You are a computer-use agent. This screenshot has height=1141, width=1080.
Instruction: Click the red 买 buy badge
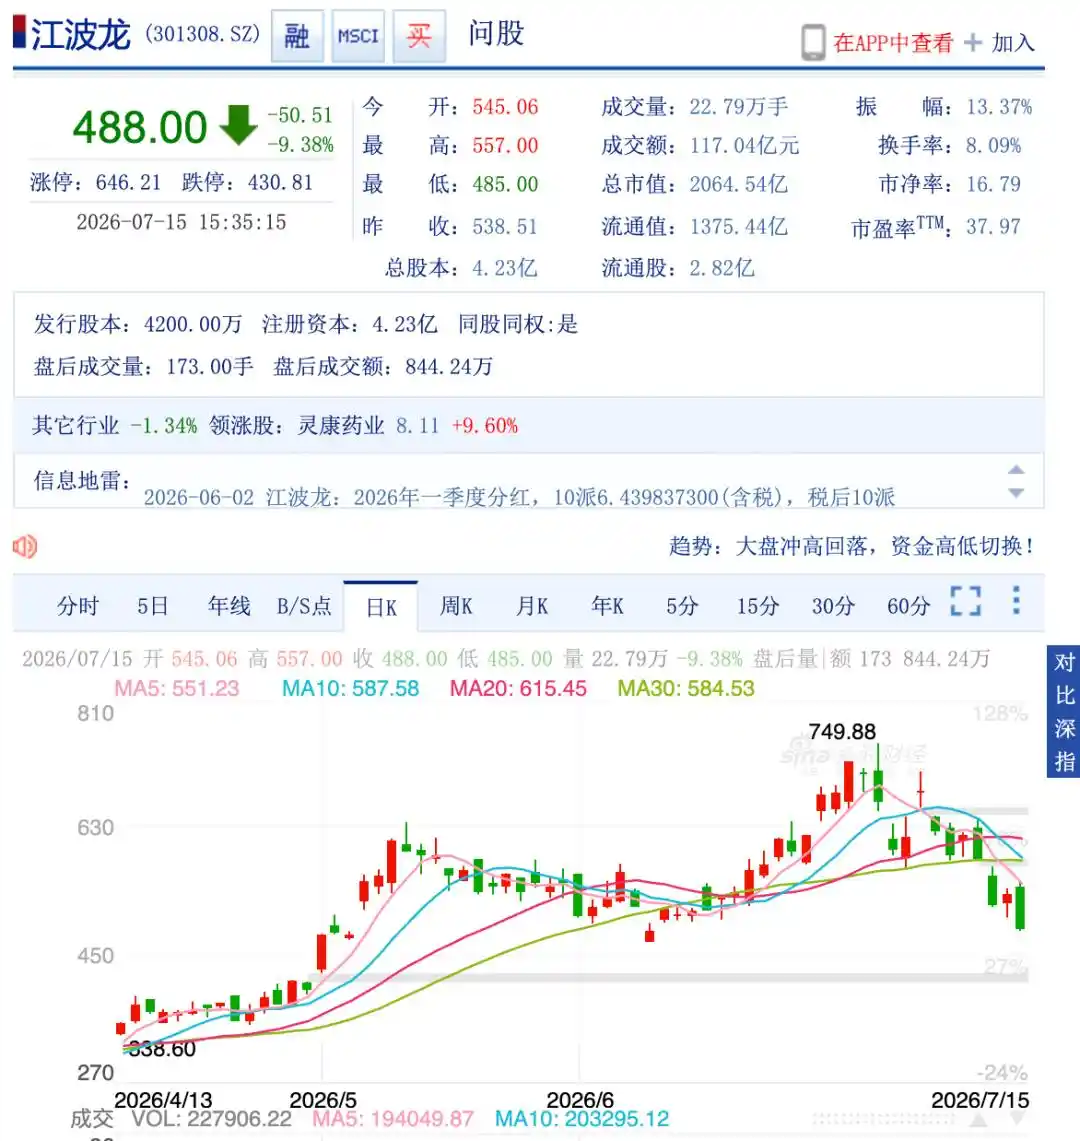click(x=419, y=36)
